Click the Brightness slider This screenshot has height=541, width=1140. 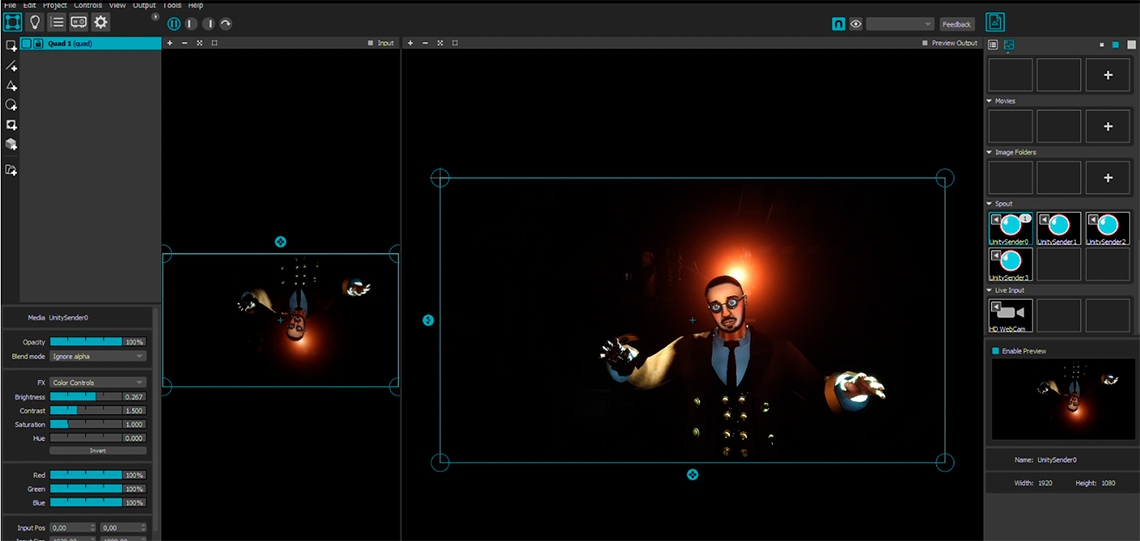(85, 397)
